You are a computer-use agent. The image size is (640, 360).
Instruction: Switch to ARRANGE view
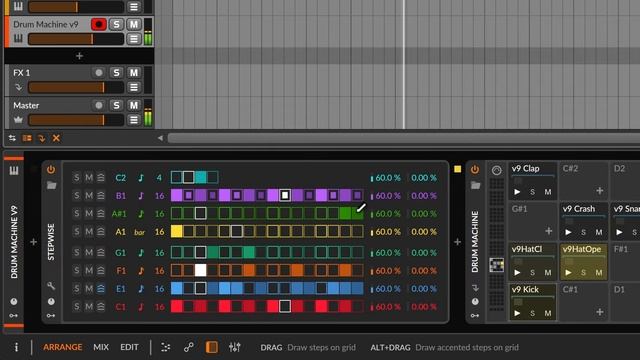(62, 347)
